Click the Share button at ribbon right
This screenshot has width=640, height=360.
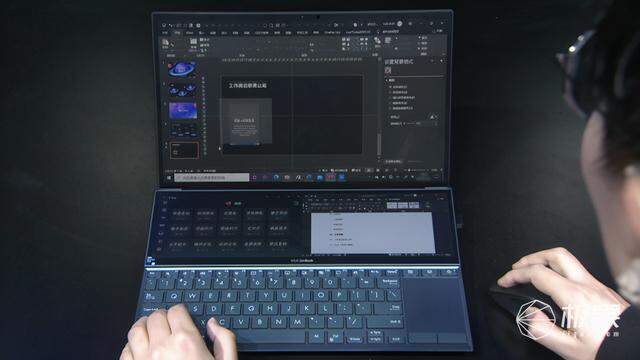[x=438, y=31]
